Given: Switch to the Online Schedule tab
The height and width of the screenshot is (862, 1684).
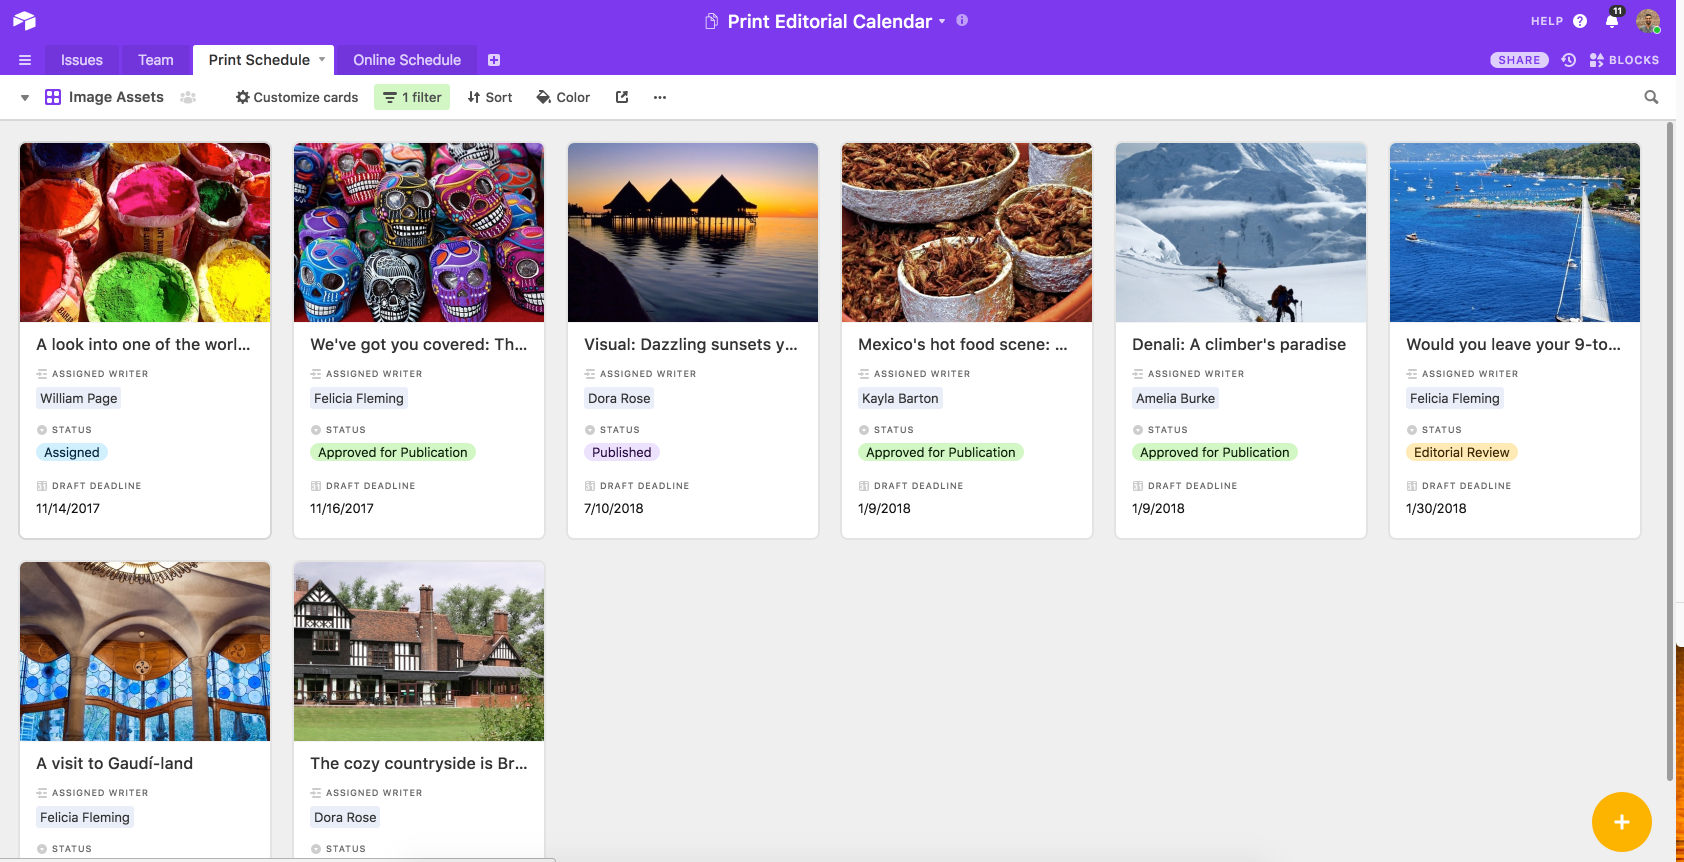Looking at the screenshot, I should click(x=407, y=60).
